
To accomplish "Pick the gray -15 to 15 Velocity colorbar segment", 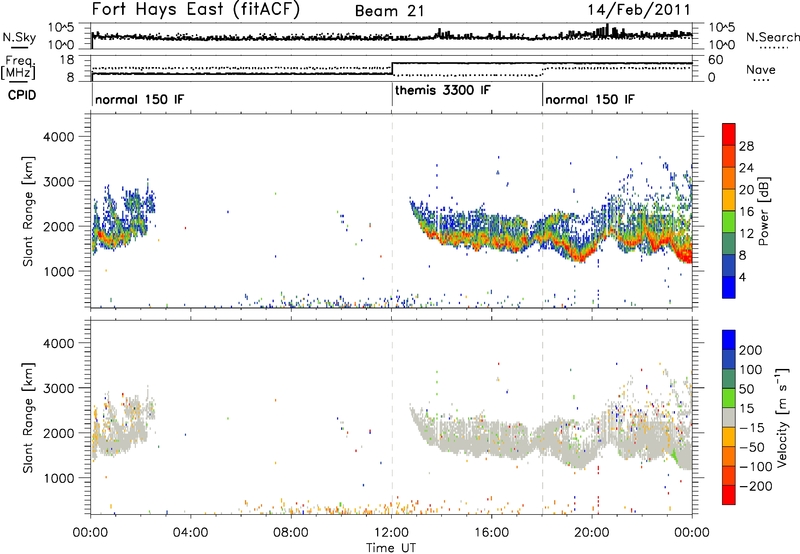I will 729,417.
